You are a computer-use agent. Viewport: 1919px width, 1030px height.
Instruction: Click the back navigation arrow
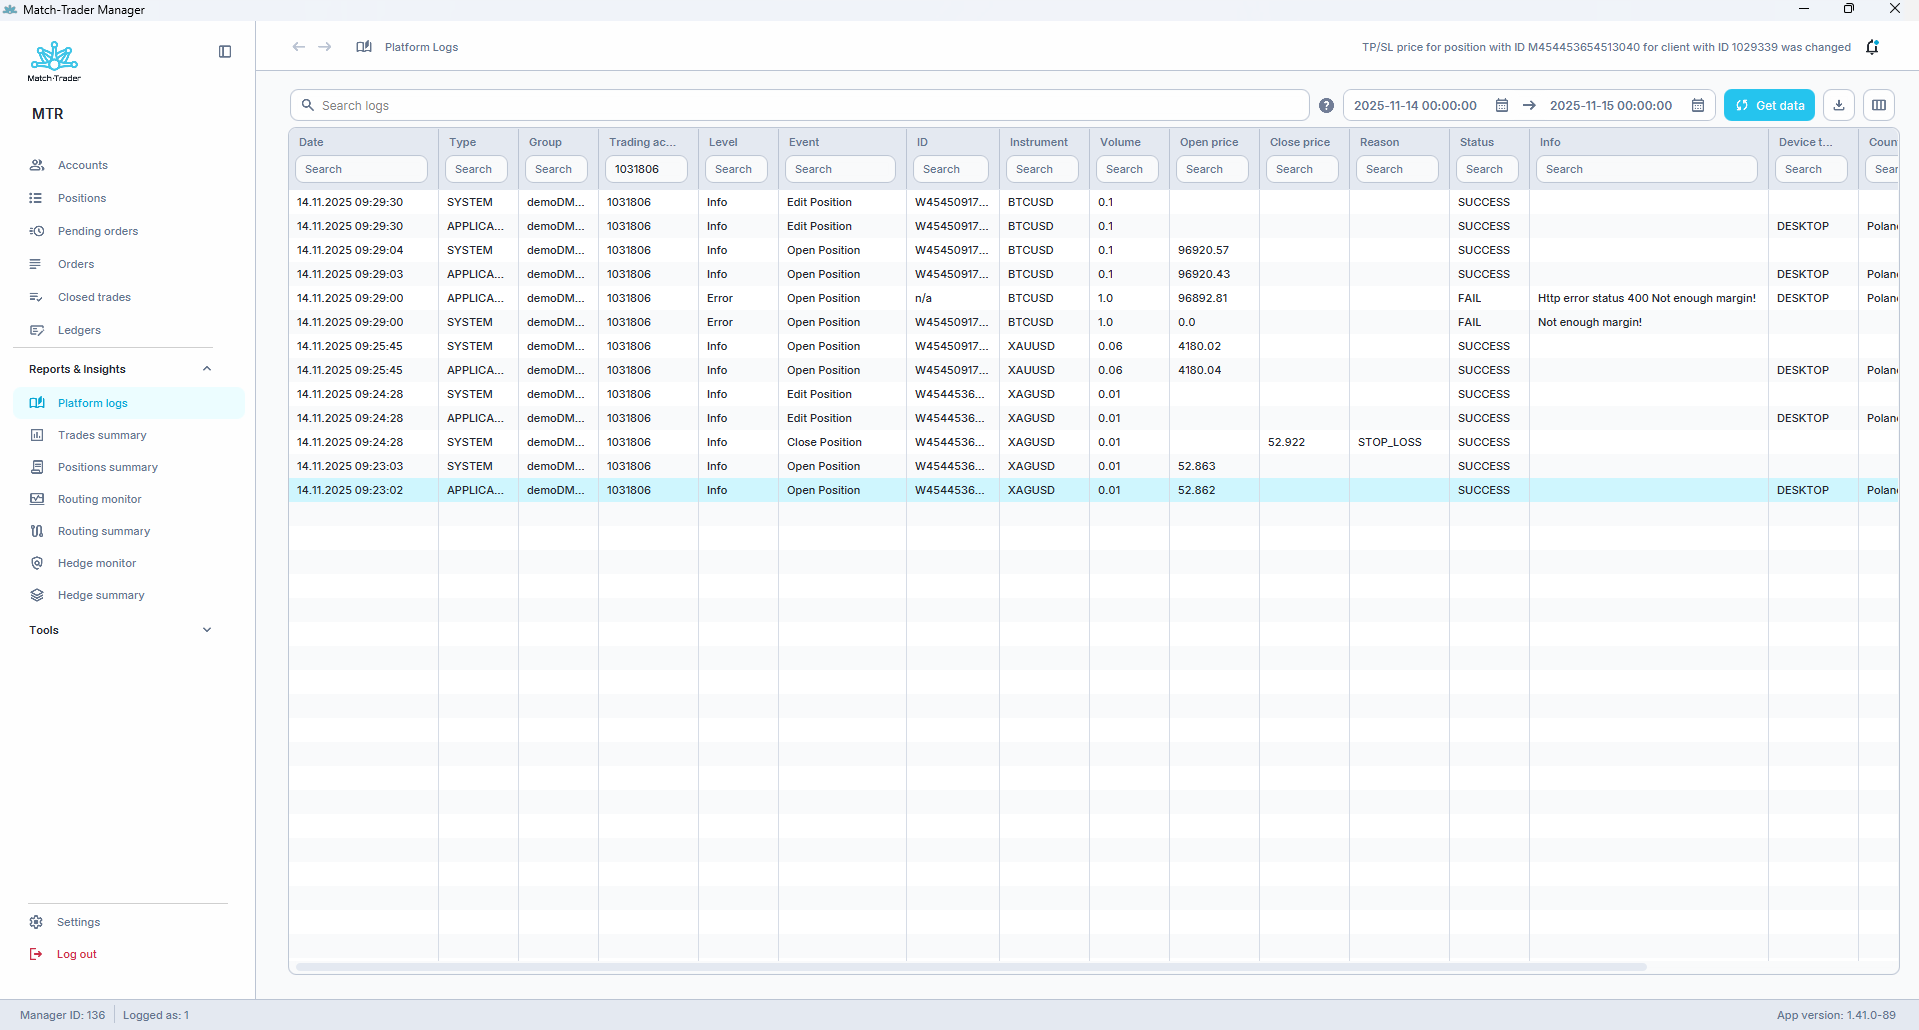[x=299, y=47]
